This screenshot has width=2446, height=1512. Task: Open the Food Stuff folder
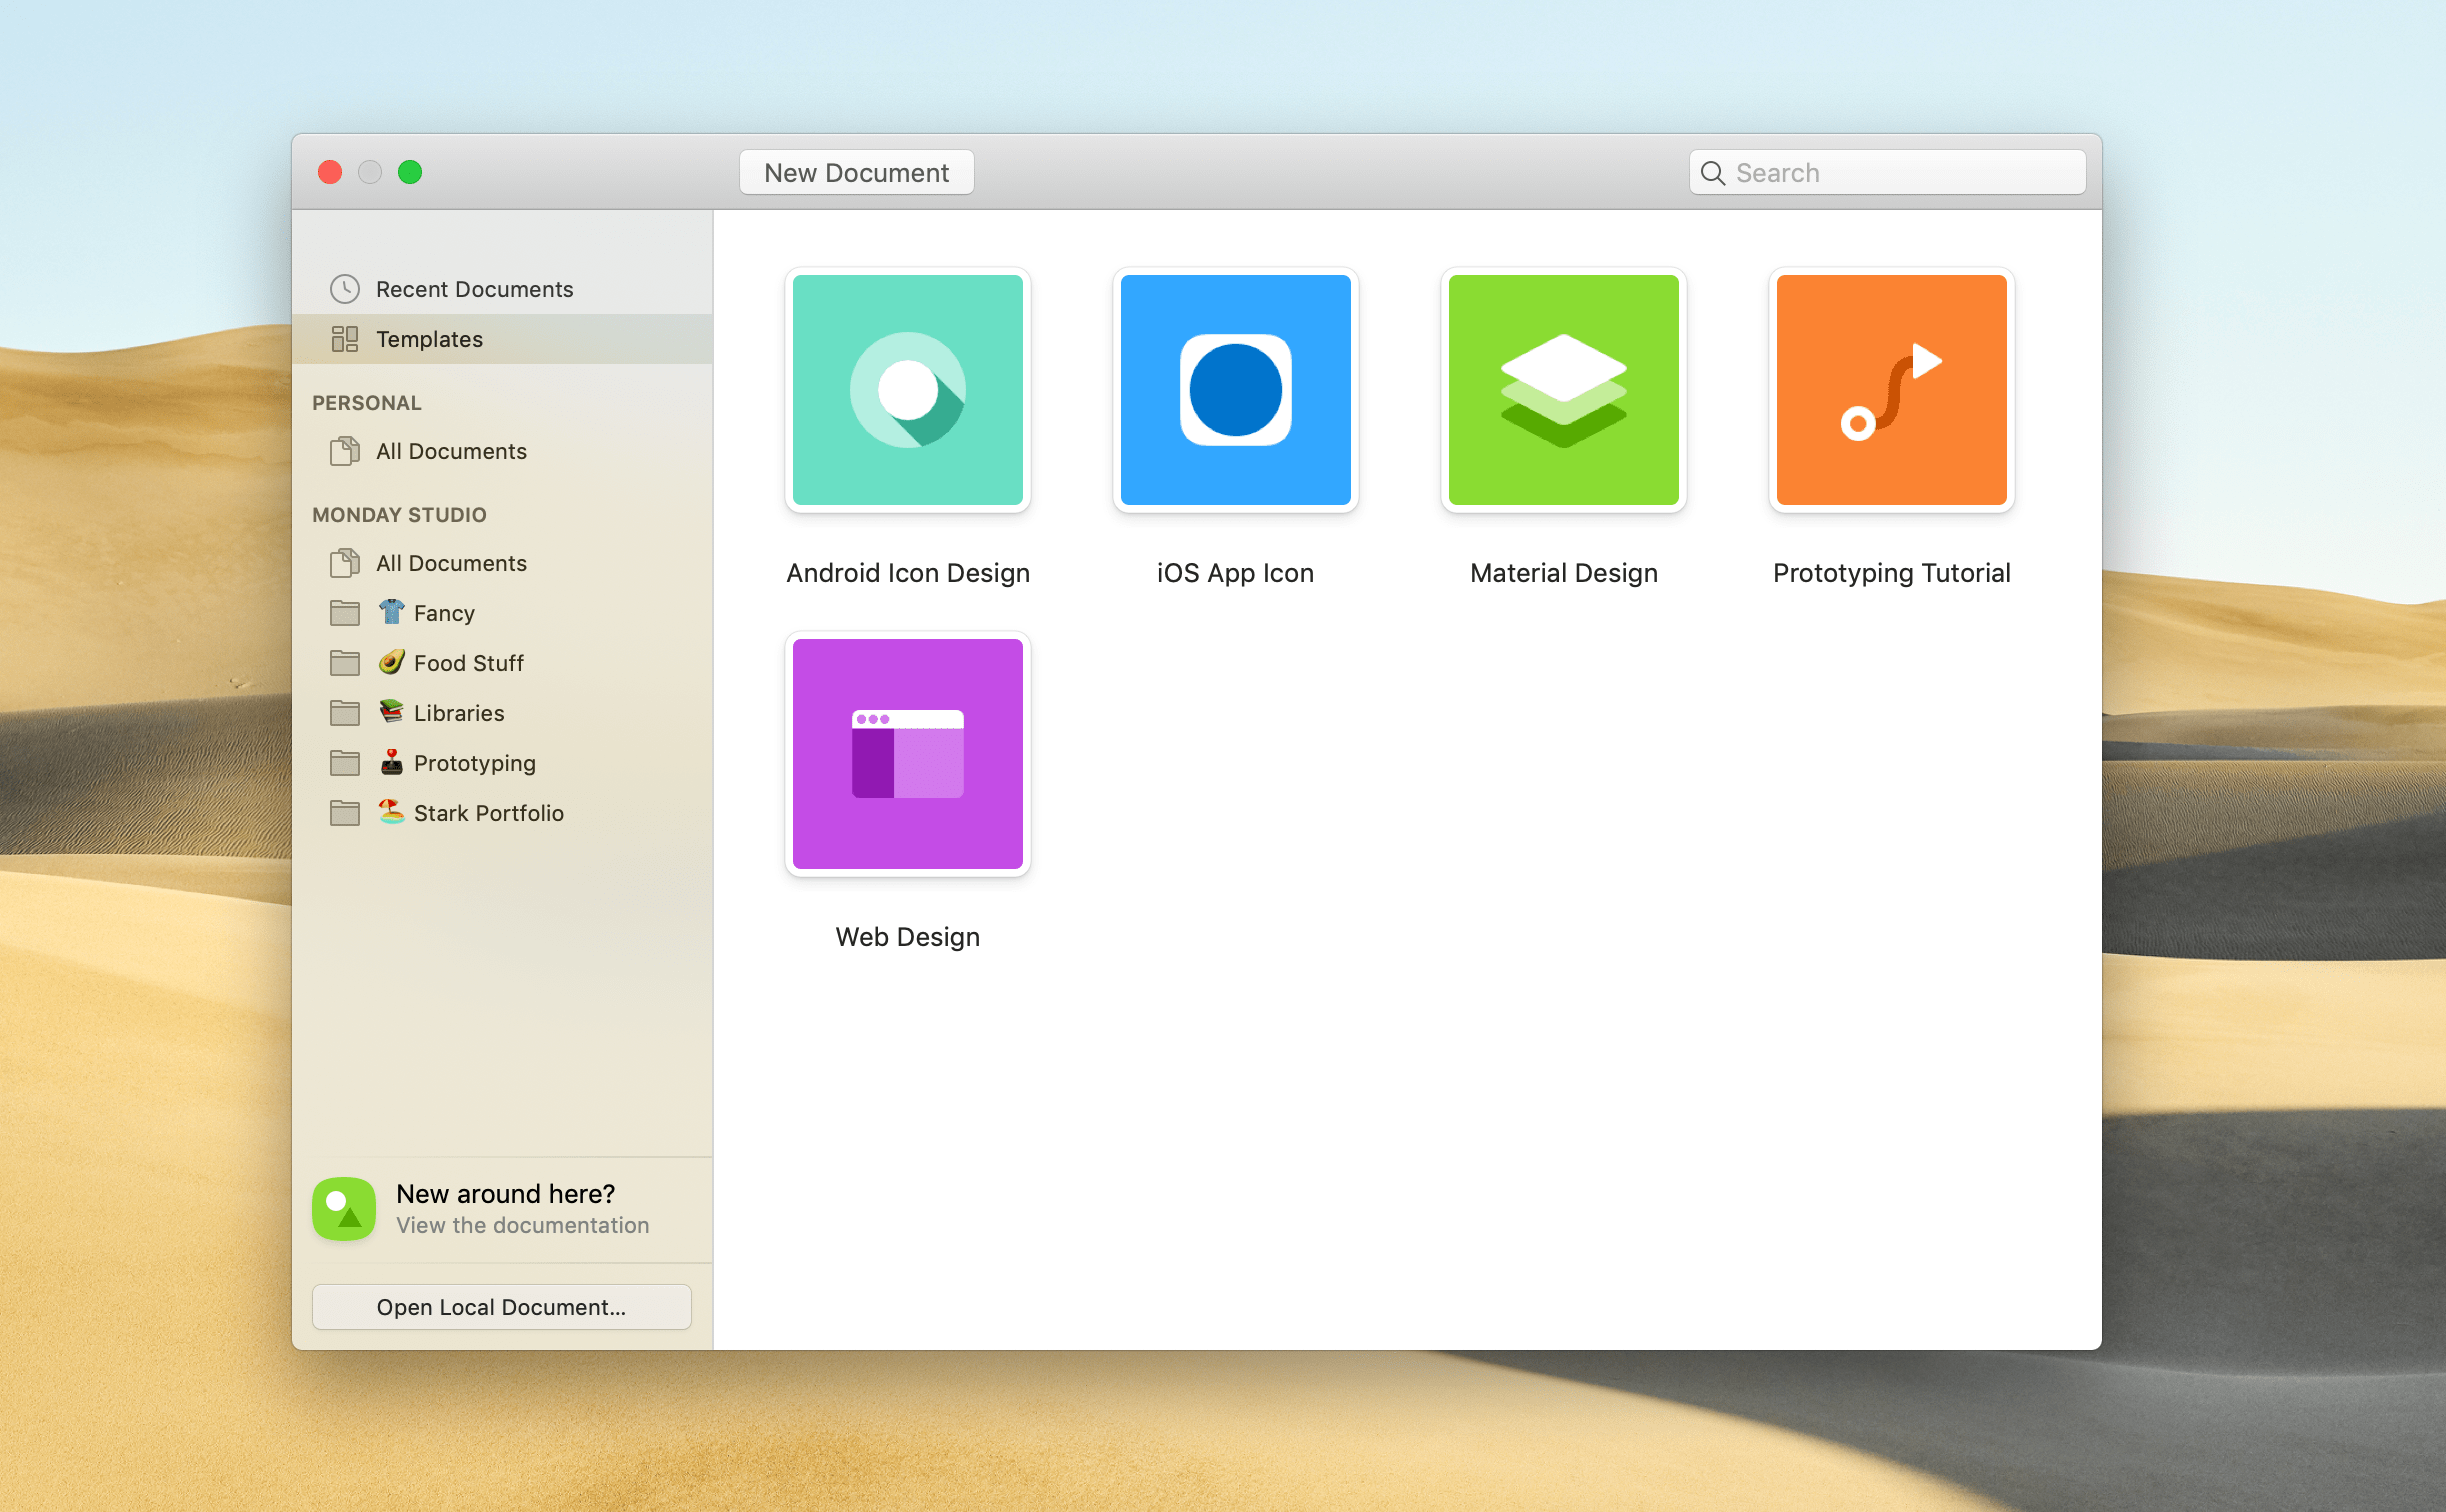(x=468, y=663)
